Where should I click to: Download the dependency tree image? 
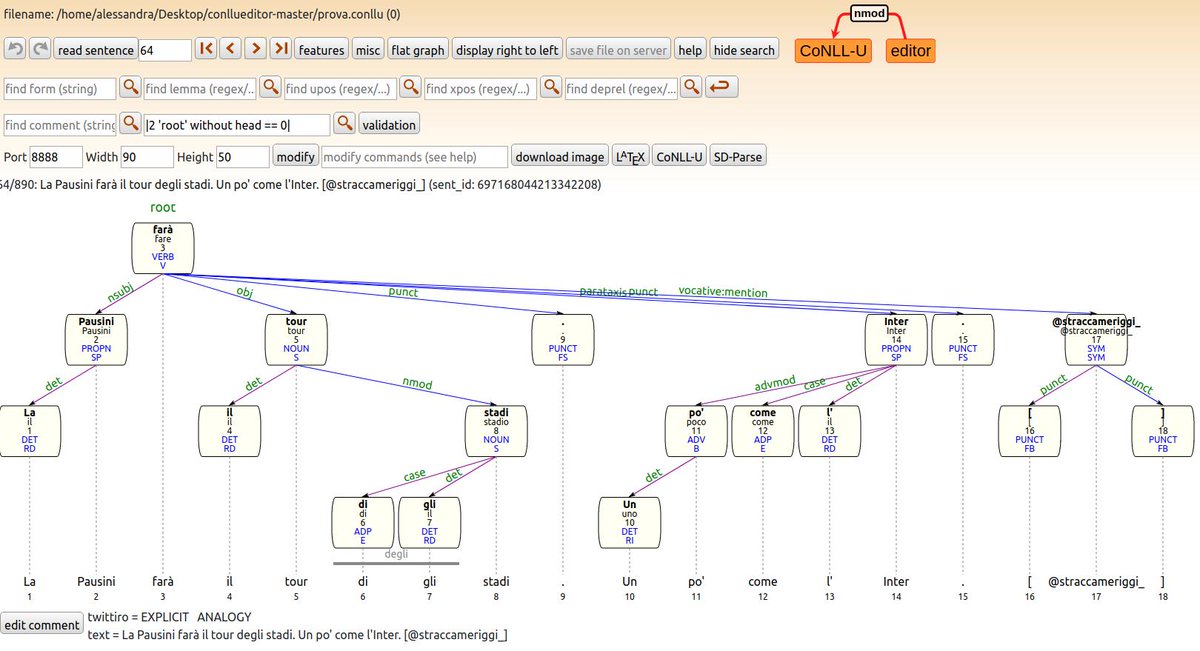[559, 155]
